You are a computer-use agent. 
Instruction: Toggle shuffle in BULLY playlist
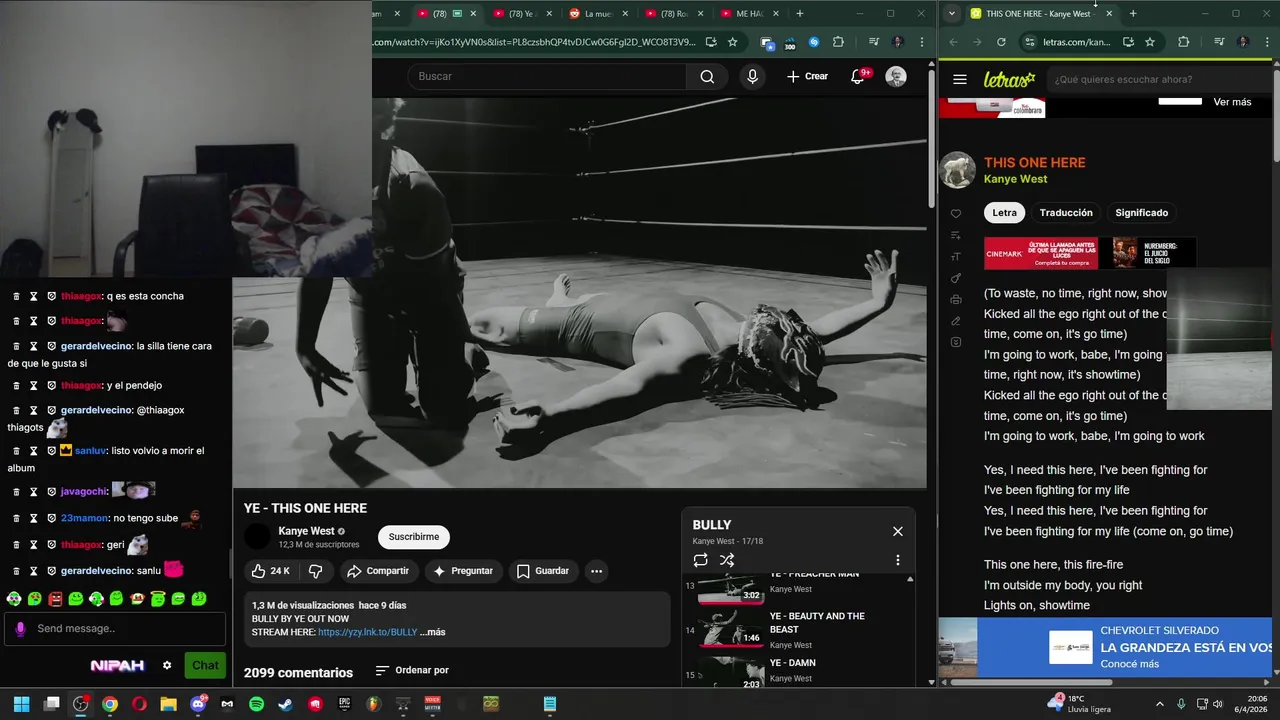pos(727,560)
